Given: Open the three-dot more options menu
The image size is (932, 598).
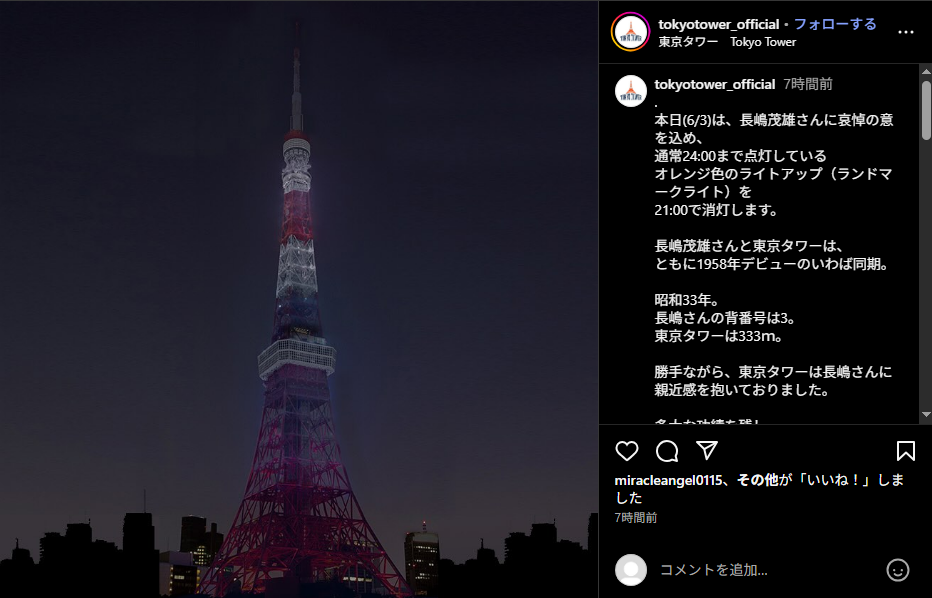Looking at the screenshot, I should [x=905, y=32].
